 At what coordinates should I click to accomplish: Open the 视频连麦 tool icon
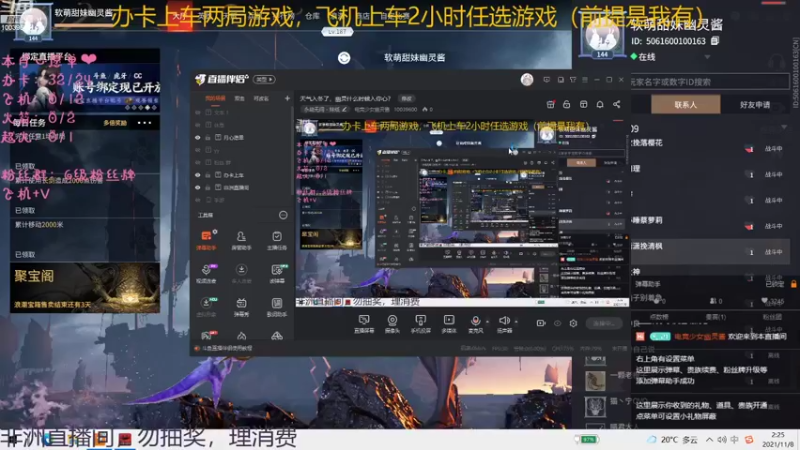pos(206,273)
